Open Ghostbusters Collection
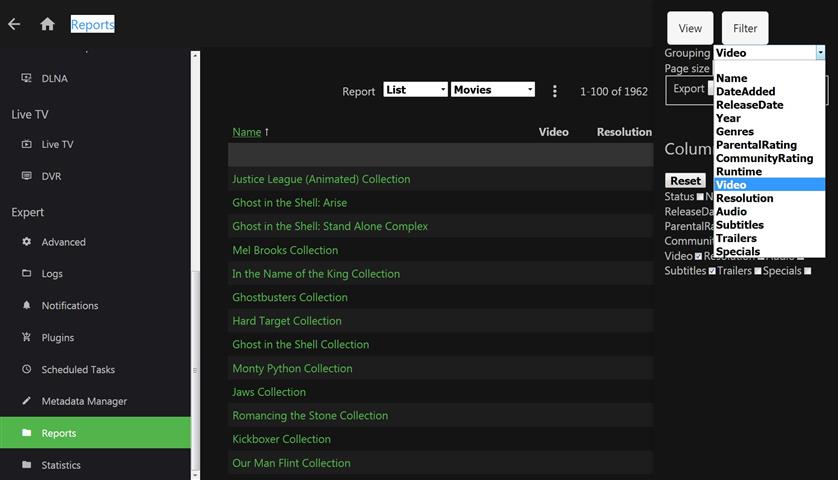Screen dimensions: 838x480 click(290, 297)
